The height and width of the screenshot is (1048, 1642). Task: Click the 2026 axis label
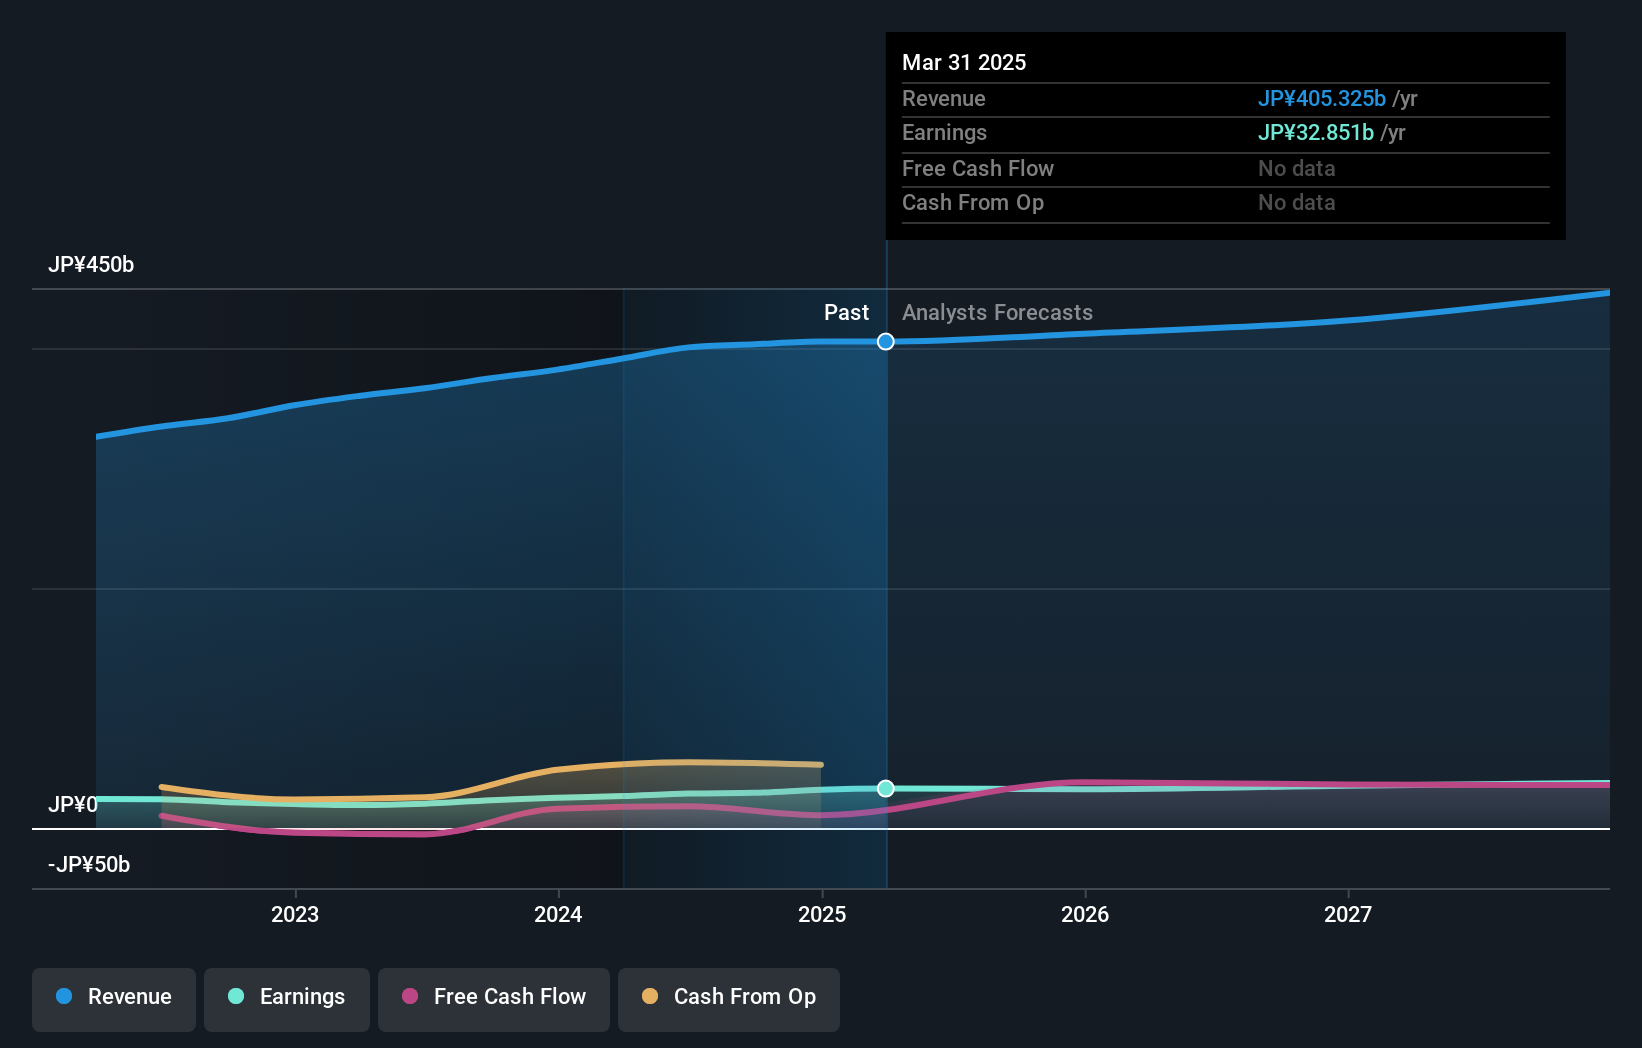tap(1086, 913)
